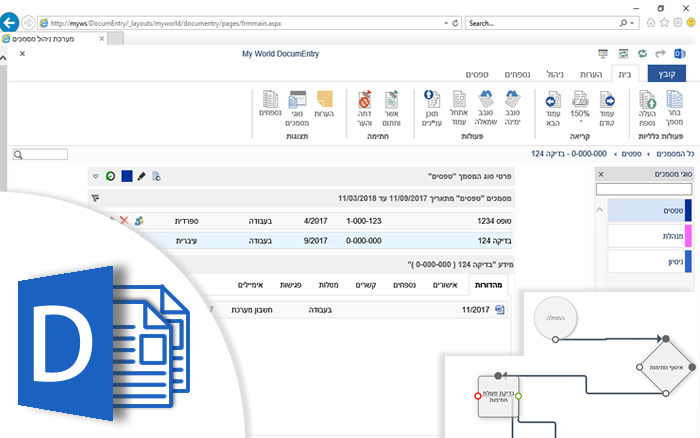
Task: Show the הערות sticky note view icon
Action: point(325,99)
